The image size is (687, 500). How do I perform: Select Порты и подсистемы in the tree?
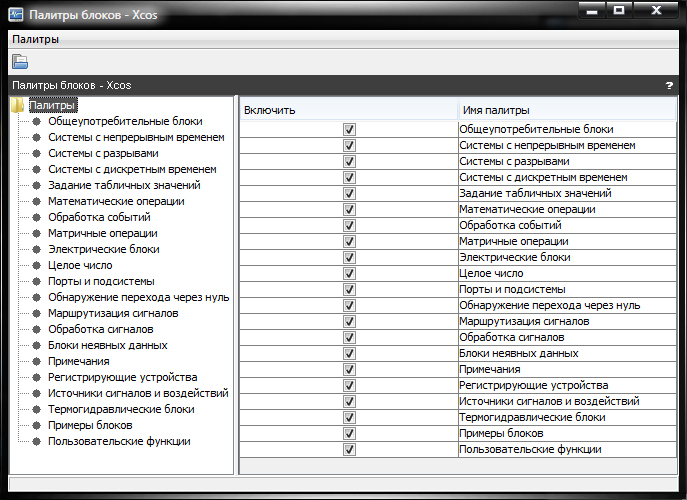point(101,281)
